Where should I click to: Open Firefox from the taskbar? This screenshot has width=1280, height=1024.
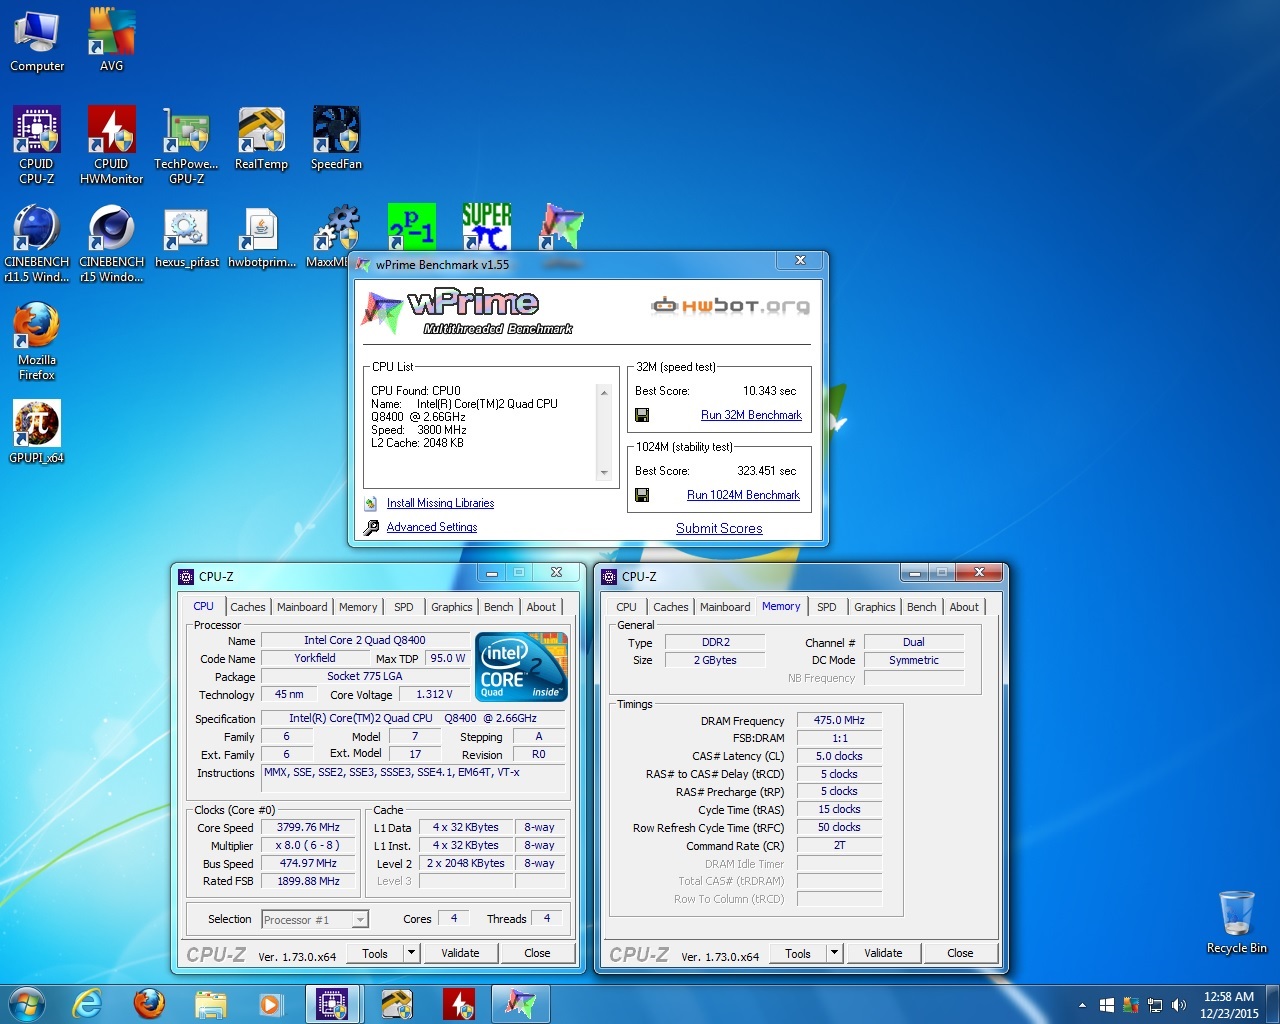149,1004
